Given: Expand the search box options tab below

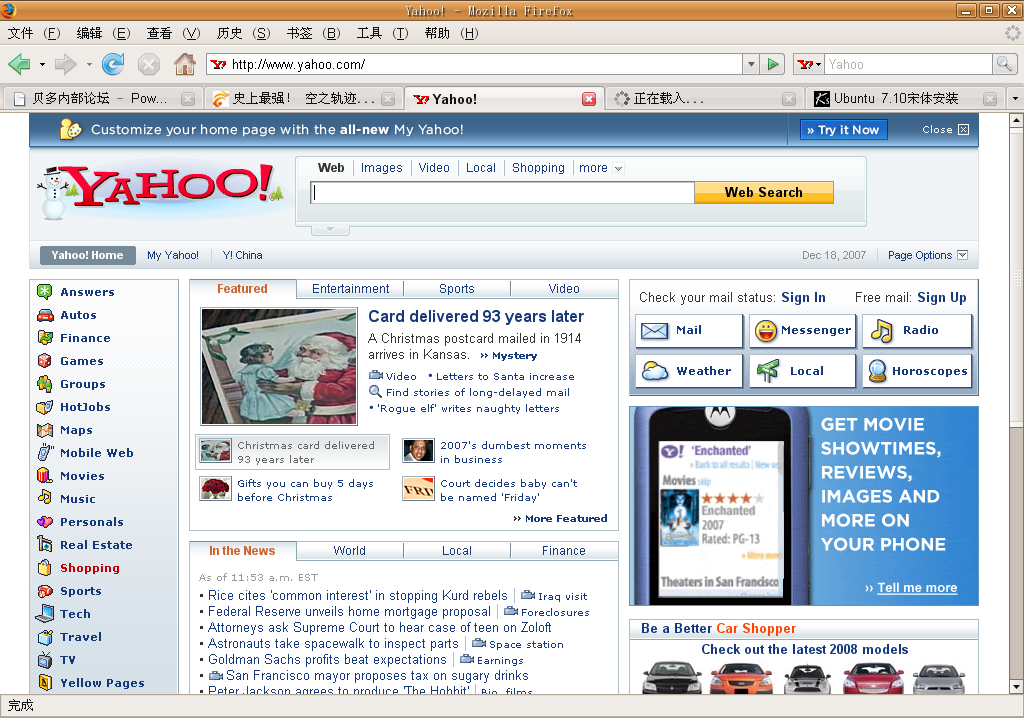Looking at the screenshot, I should 330,229.
